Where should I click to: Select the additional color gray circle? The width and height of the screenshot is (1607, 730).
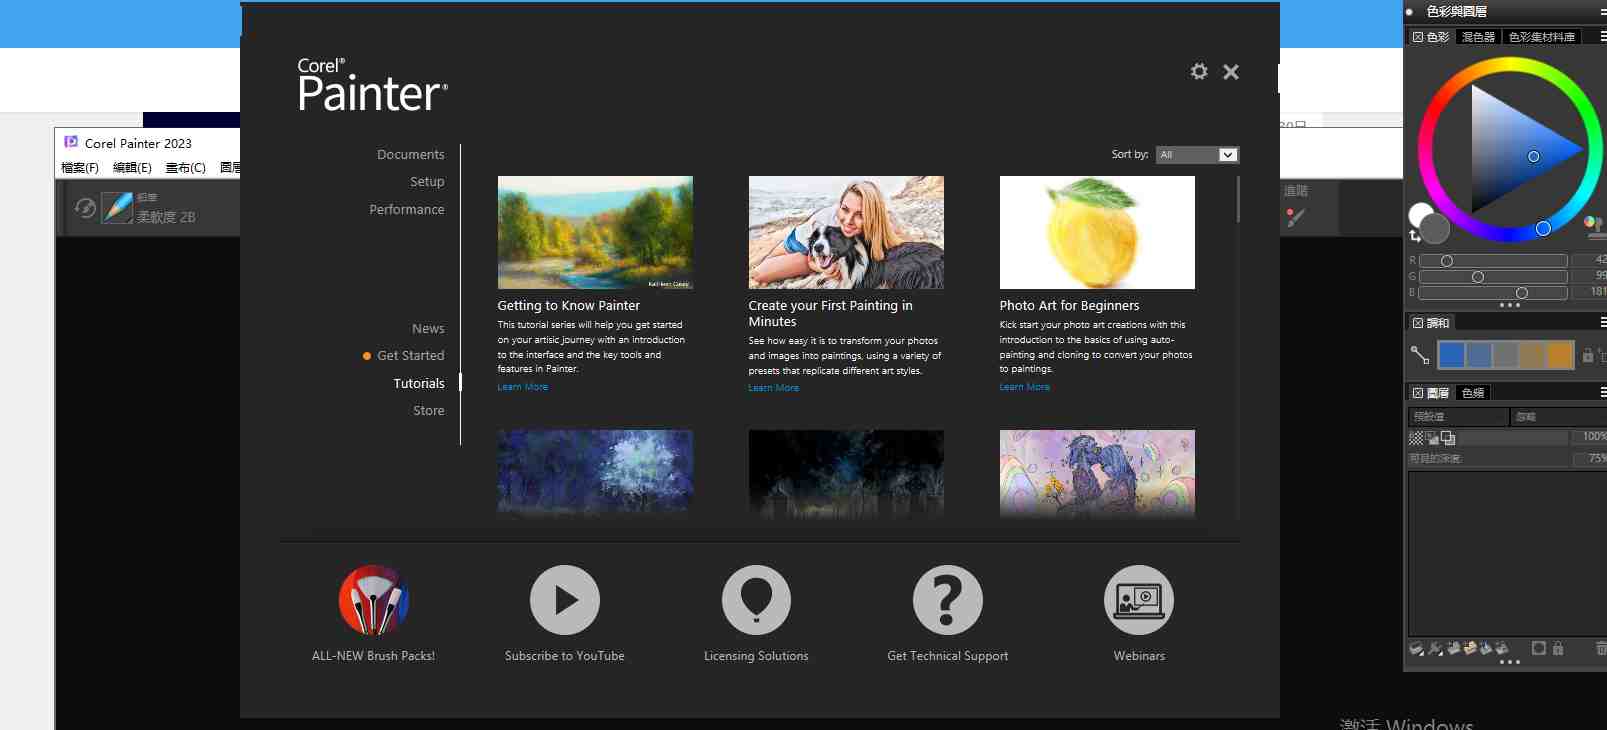pos(1436,229)
